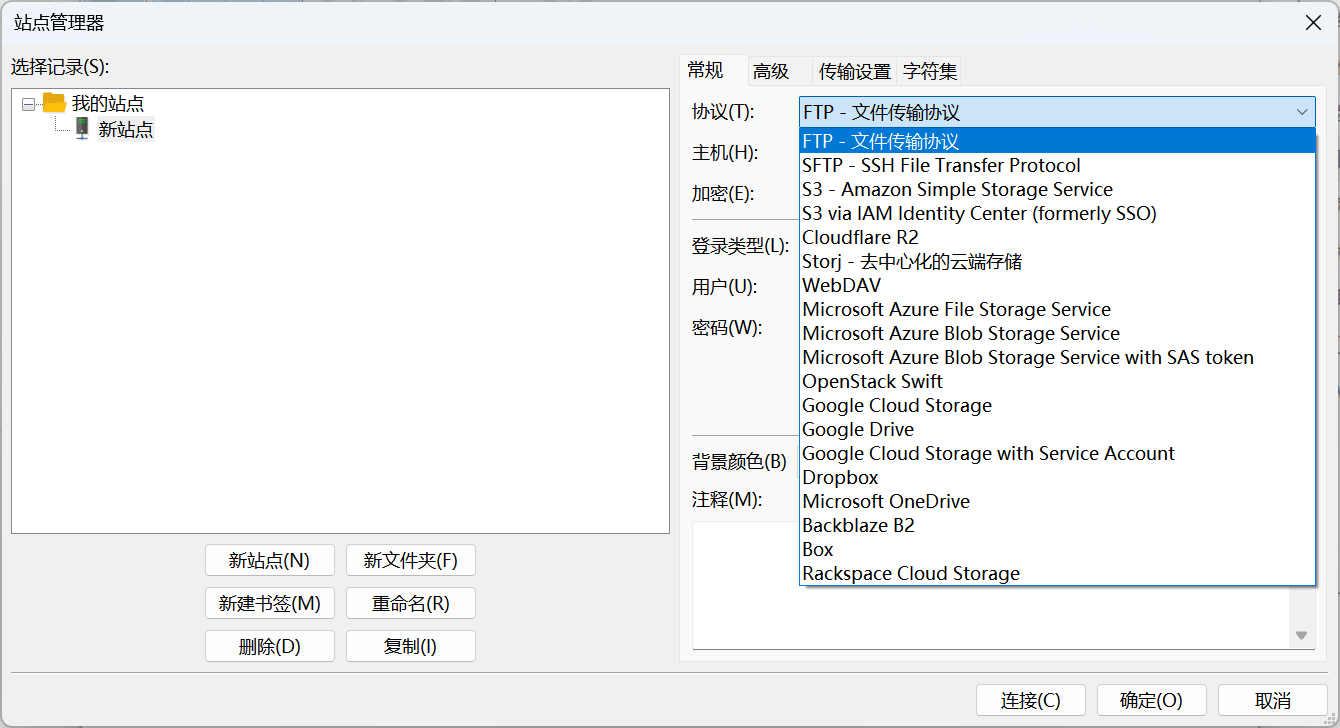Choose S3 via IAM Identity Center option

(x=1057, y=213)
